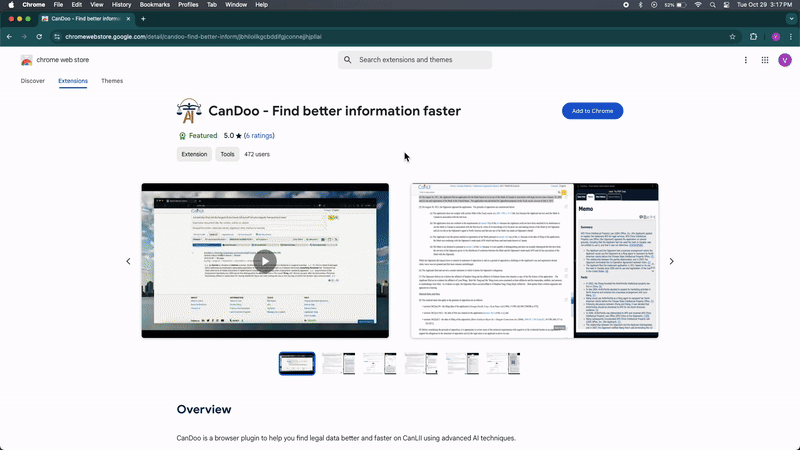Open the Profiles menu
The image size is (800, 450).
pyautogui.click(x=188, y=5)
